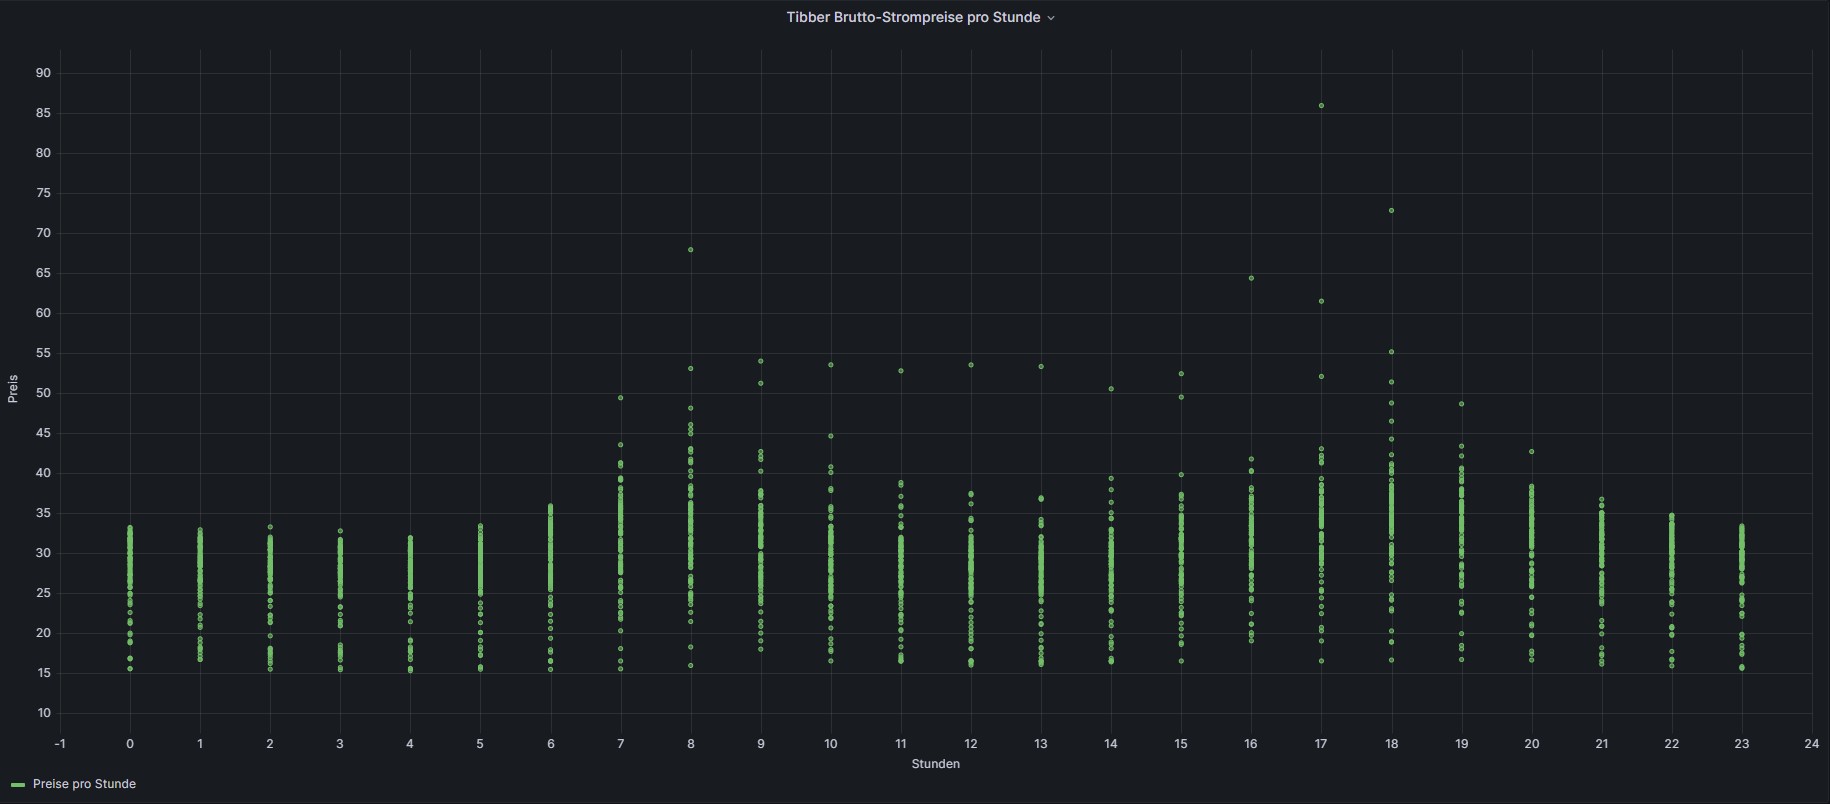Click the Stunden axis tick label 19

[1462, 744]
